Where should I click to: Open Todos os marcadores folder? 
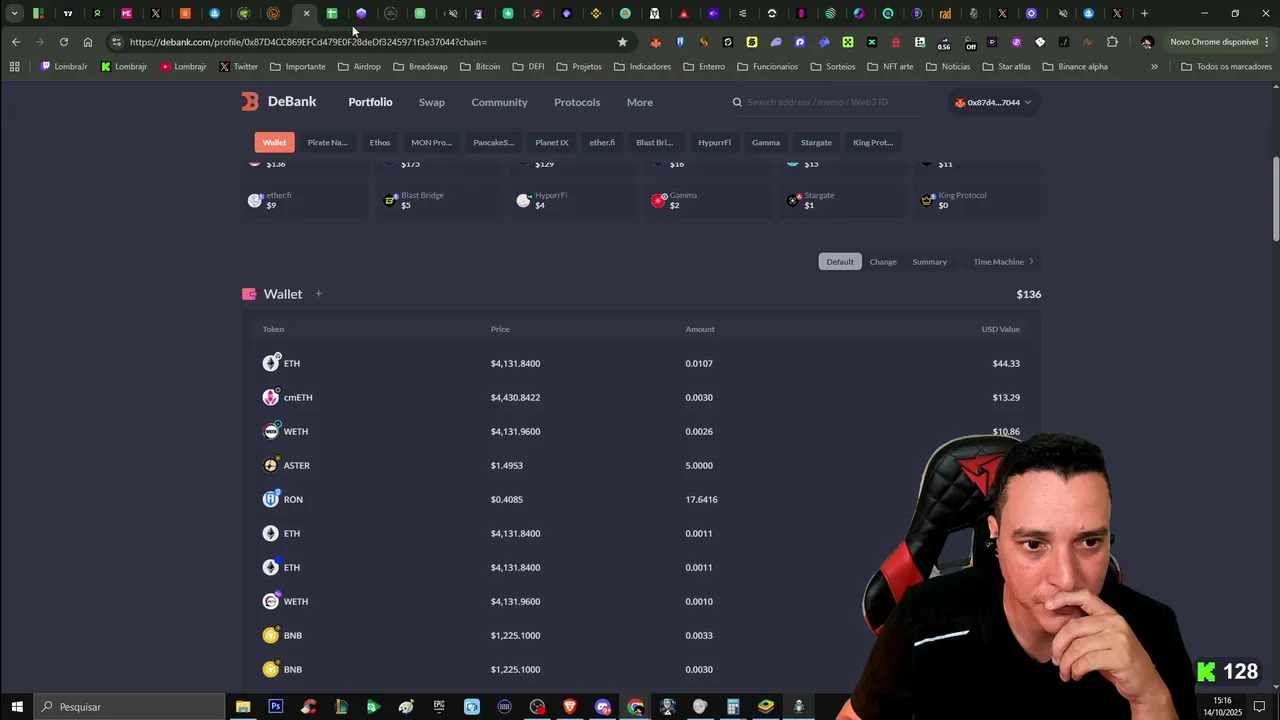coord(1226,66)
